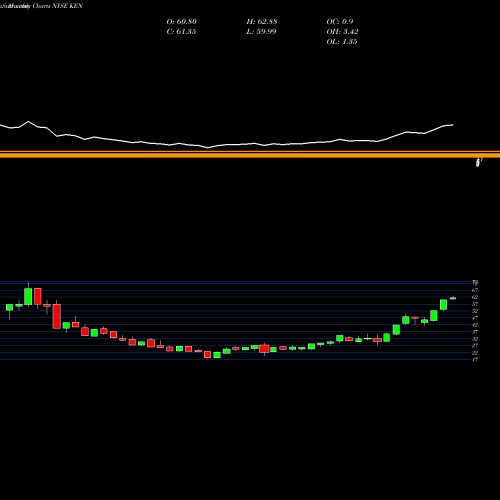Click the 22 price axis label
The width and height of the screenshot is (500, 500).
(475, 353)
